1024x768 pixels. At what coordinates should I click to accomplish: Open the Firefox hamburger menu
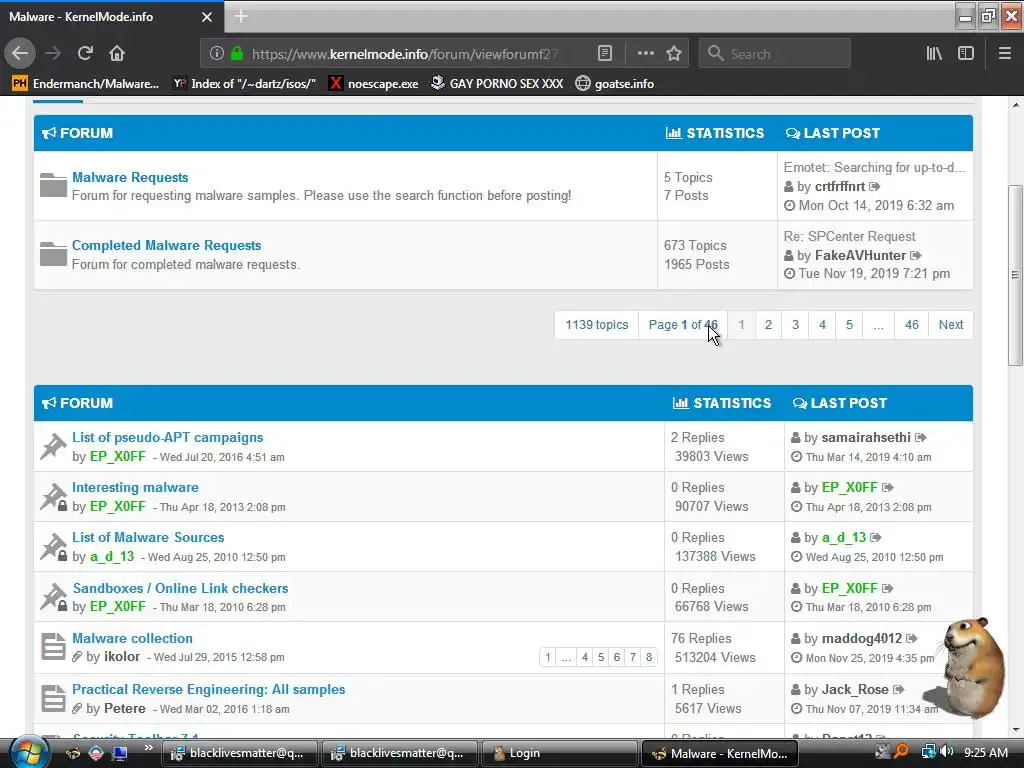1004,54
